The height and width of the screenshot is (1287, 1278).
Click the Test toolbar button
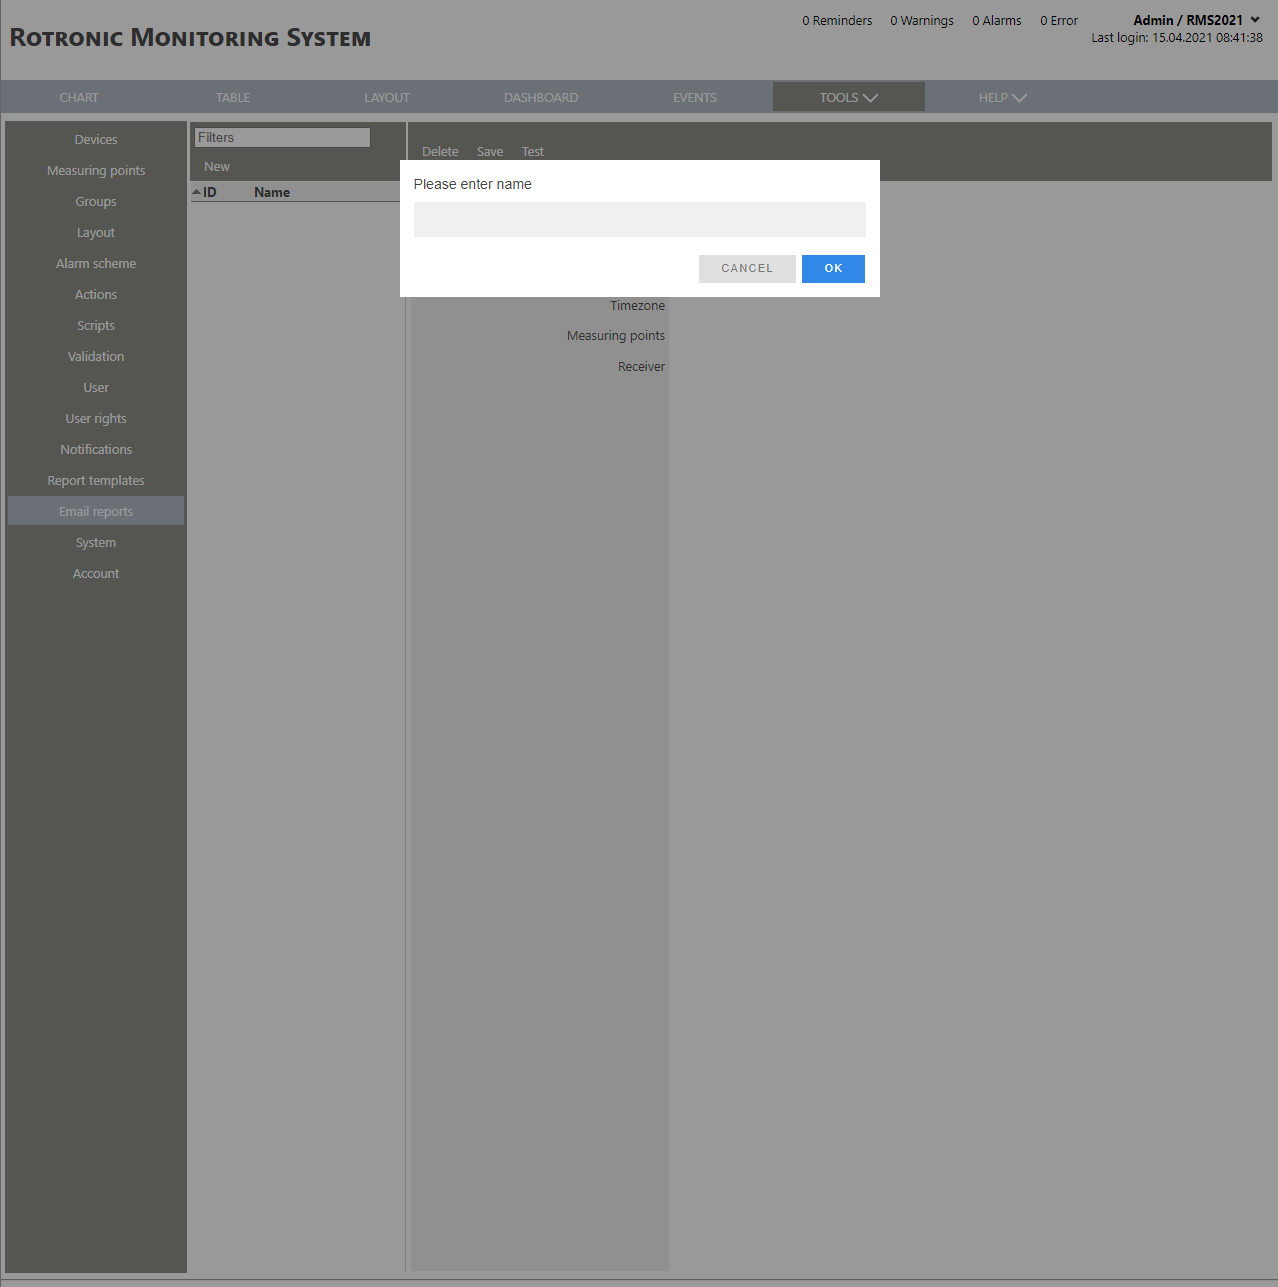click(x=533, y=151)
